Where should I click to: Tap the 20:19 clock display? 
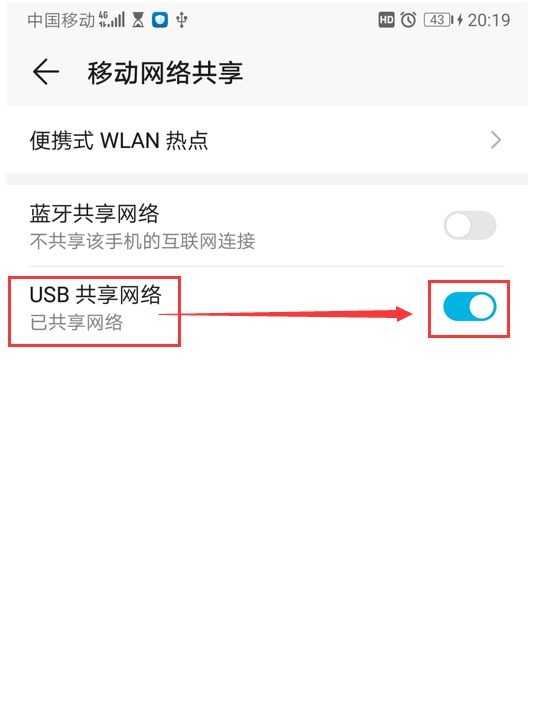pyautogui.click(x=488, y=20)
